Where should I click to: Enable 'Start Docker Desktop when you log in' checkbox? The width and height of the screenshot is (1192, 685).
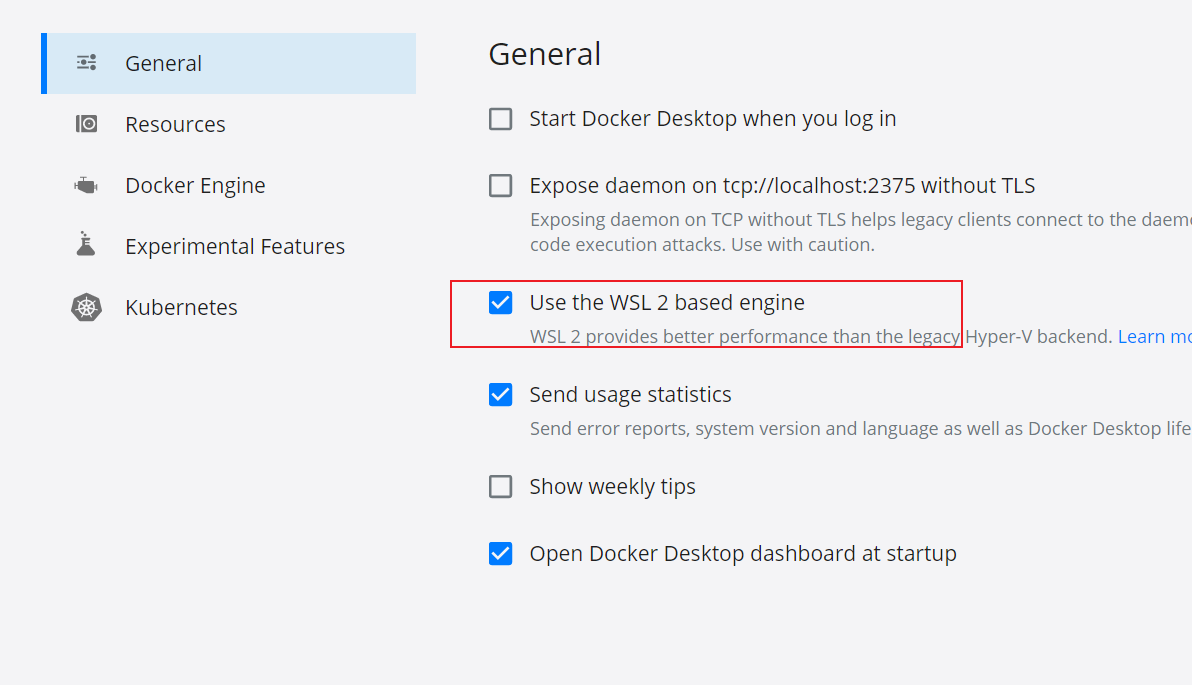pos(500,119)
